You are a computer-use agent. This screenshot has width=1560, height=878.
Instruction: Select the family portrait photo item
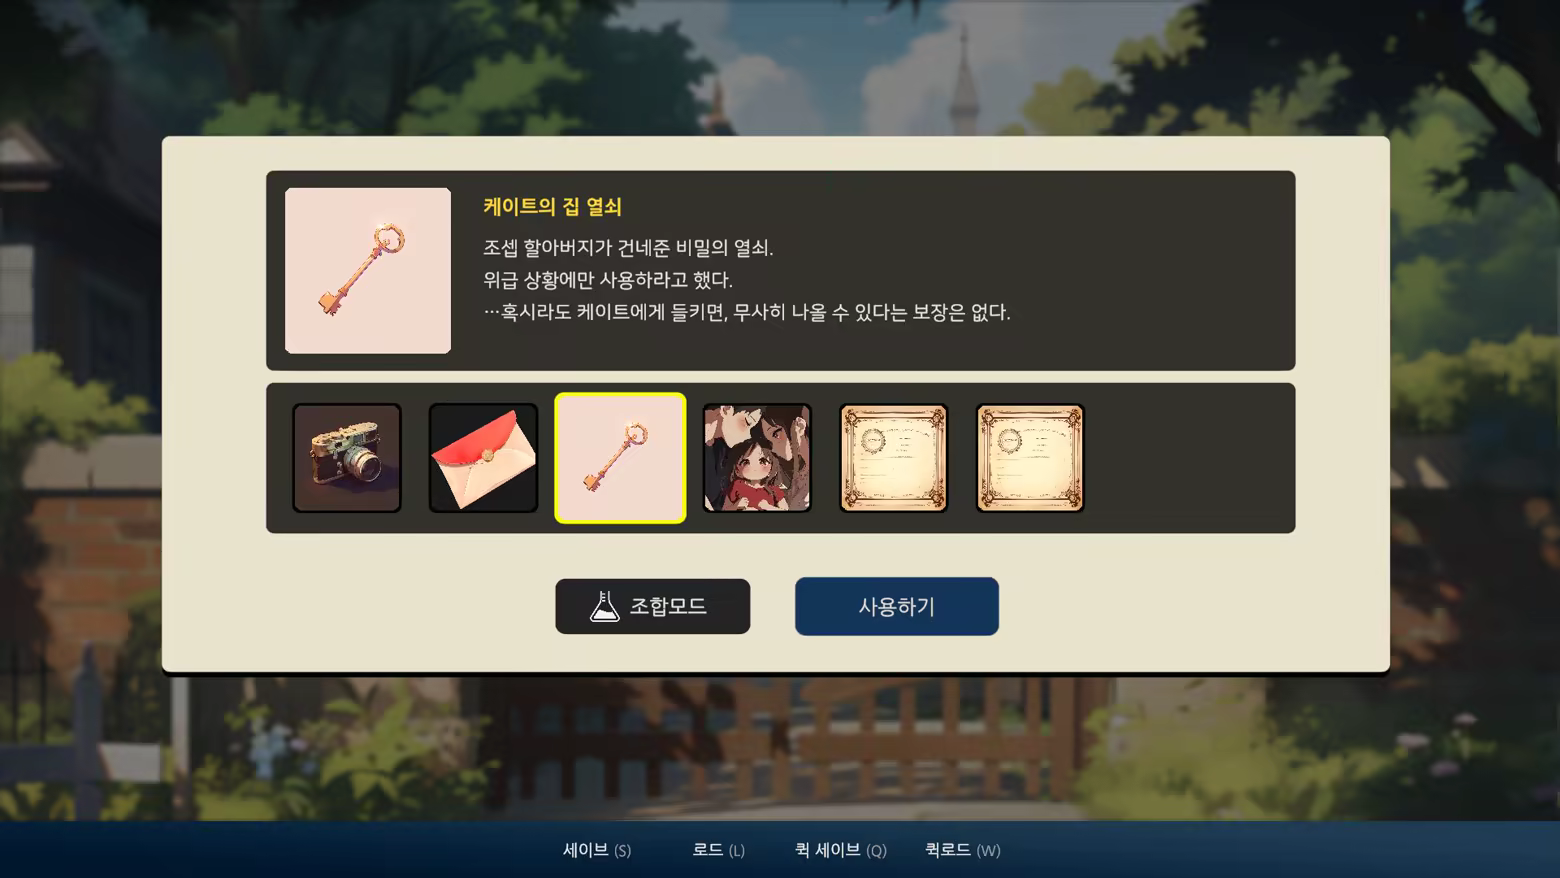757,458
